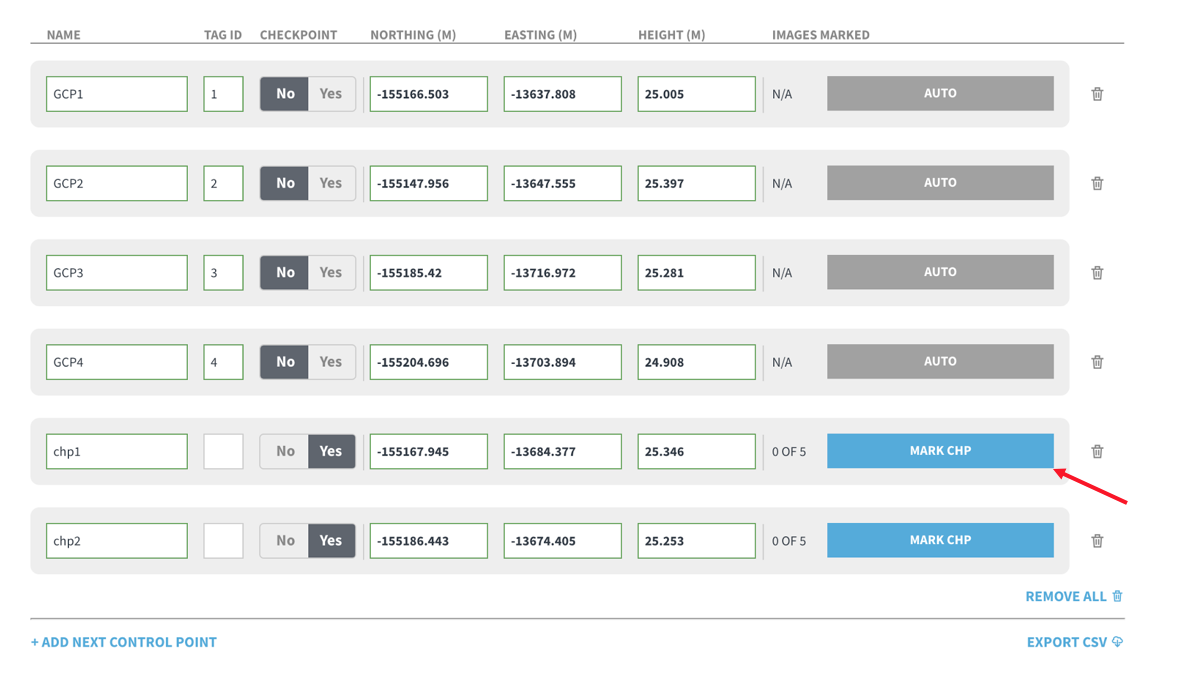The width and height of the screenshot is (1187, 682).
Task: Edit the GCP3 name field
Action: click(117, 272)
